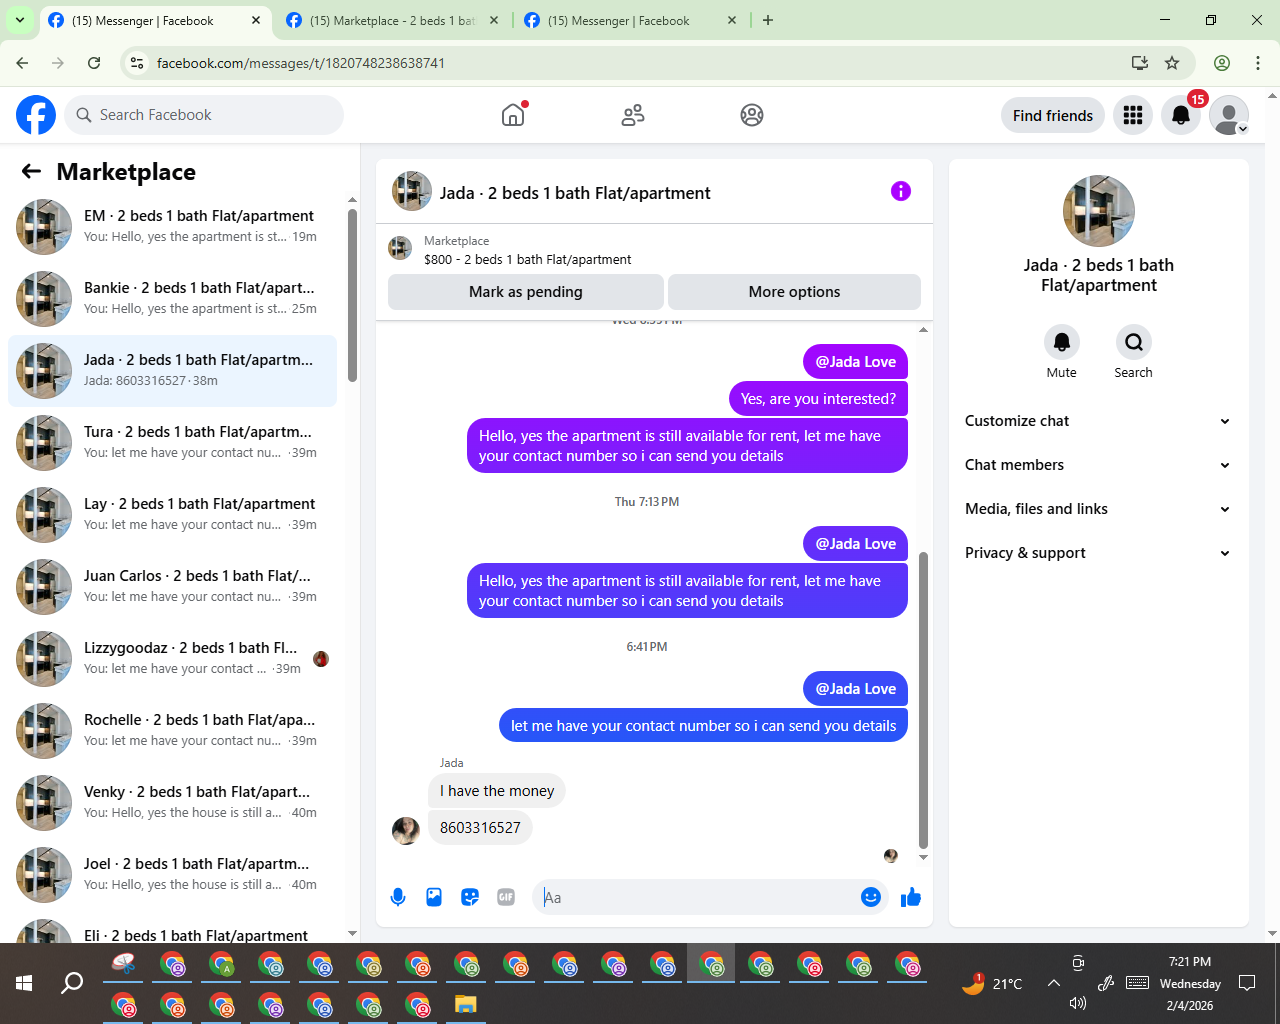
Task: Open the conversation information icon
Action: coord(901,191)
